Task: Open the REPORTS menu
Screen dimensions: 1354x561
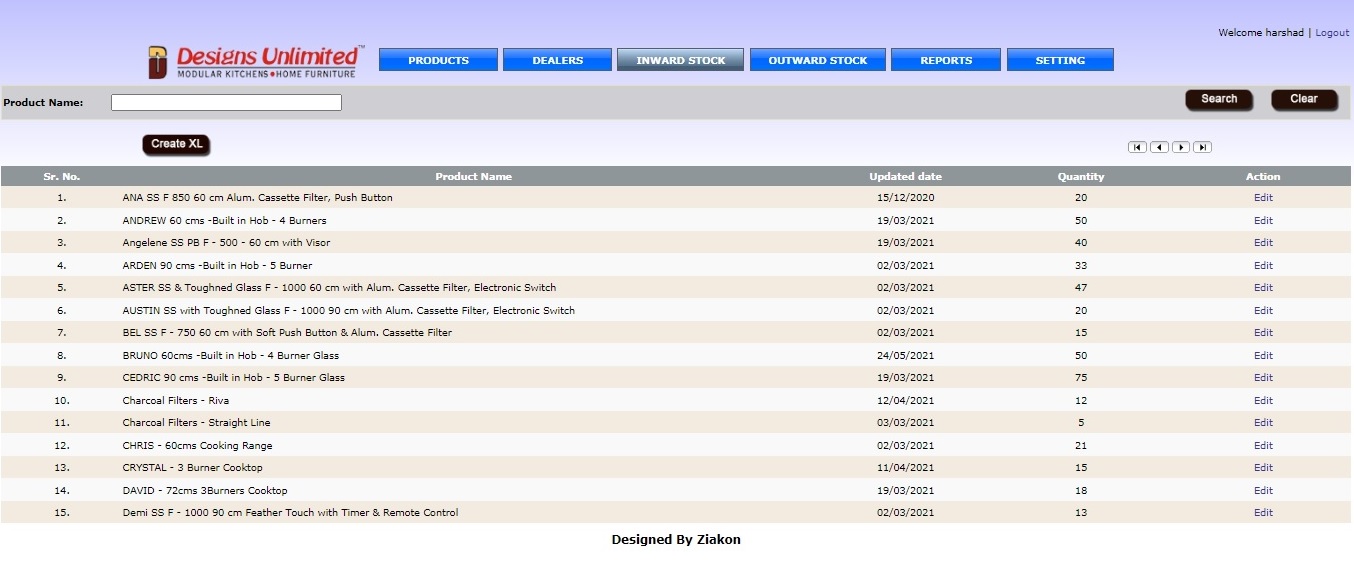Action: tap(946, 60)
